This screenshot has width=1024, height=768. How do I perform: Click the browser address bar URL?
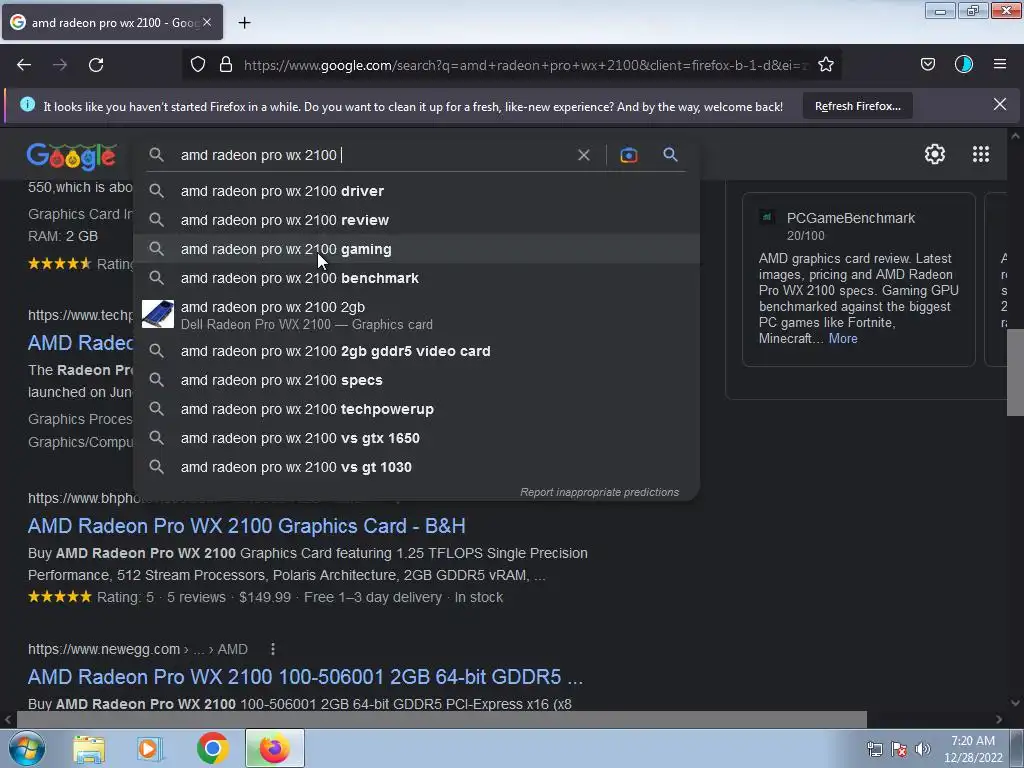coord(524,65)
